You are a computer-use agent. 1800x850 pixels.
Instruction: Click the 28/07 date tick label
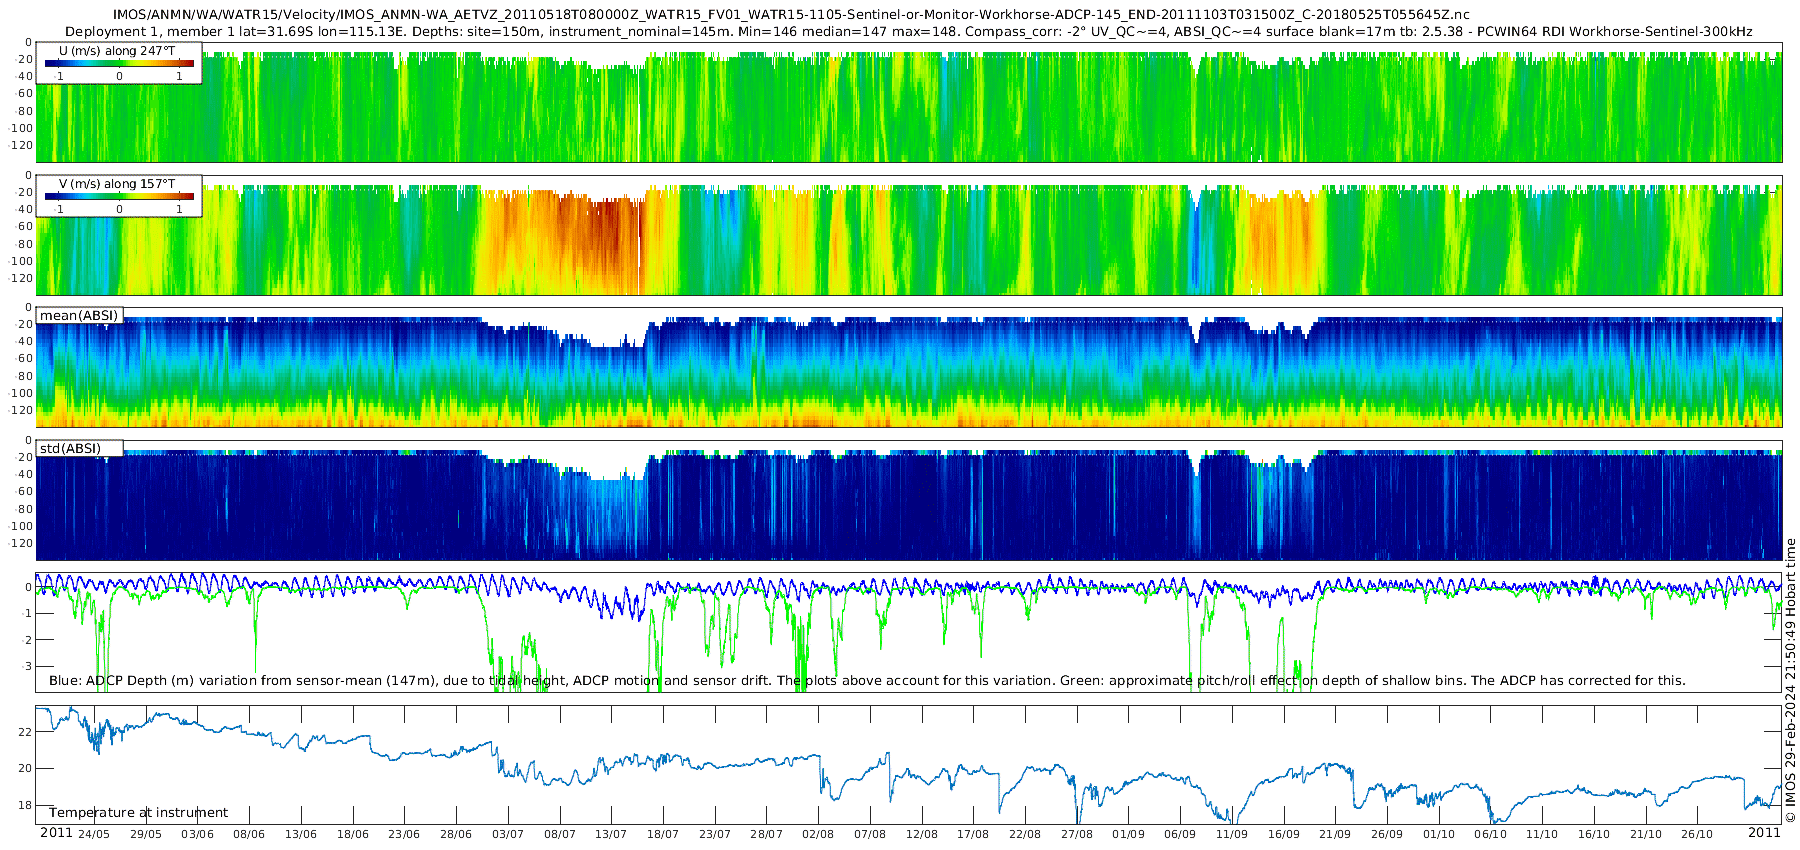tap(767, 834)
